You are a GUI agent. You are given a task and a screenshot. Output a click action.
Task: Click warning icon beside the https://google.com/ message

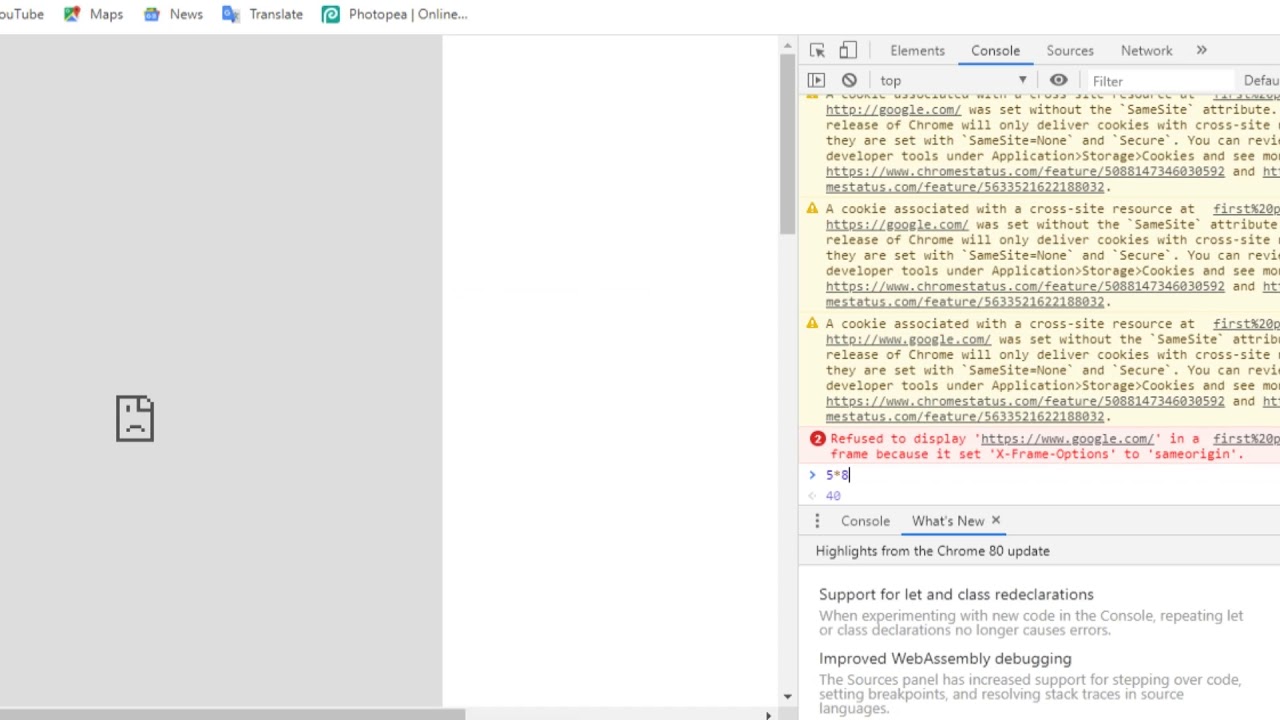[x=813, y=209]
